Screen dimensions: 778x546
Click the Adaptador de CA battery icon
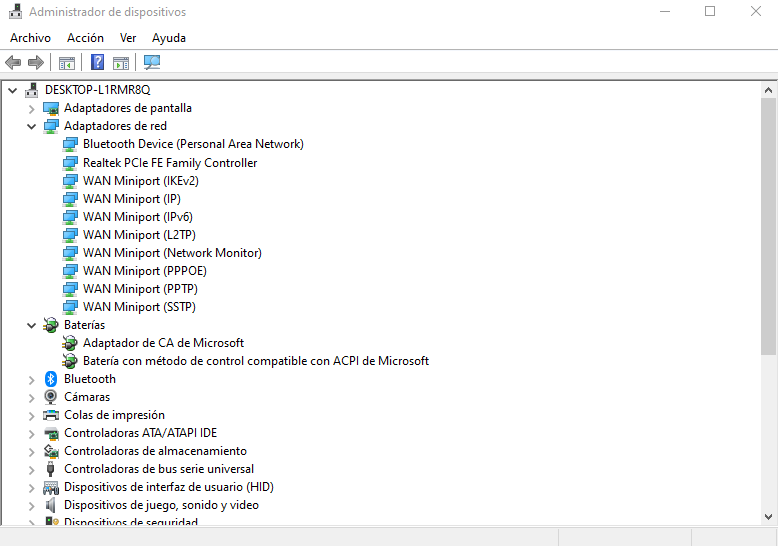(70, 343)
